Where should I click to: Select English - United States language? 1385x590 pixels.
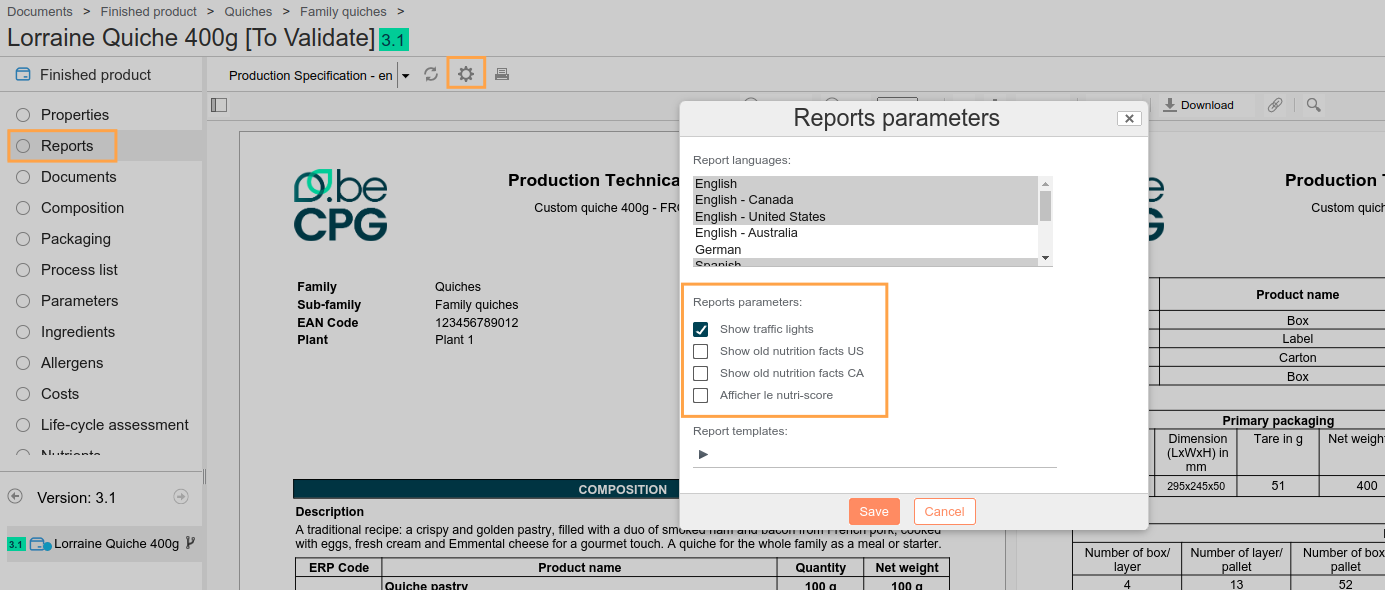866,217
